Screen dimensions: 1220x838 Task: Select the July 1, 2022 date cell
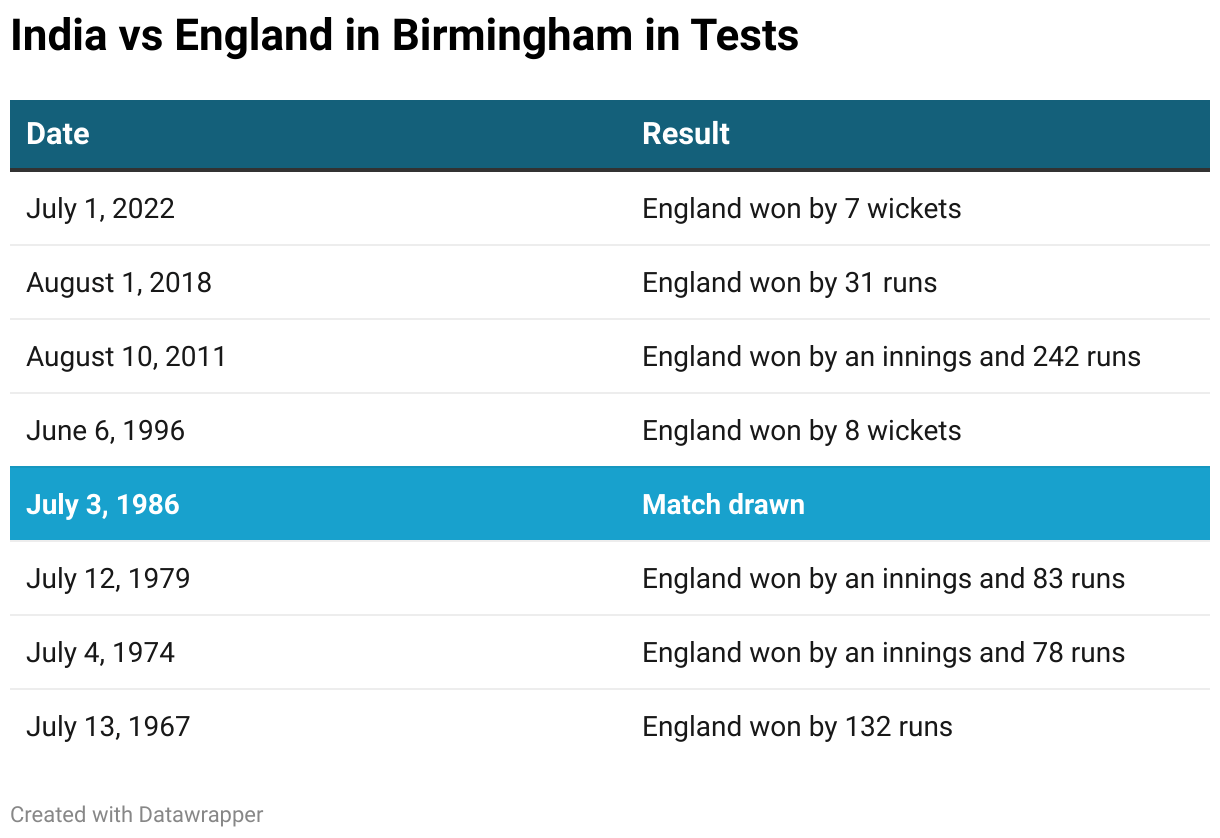[x=100, y=208]
